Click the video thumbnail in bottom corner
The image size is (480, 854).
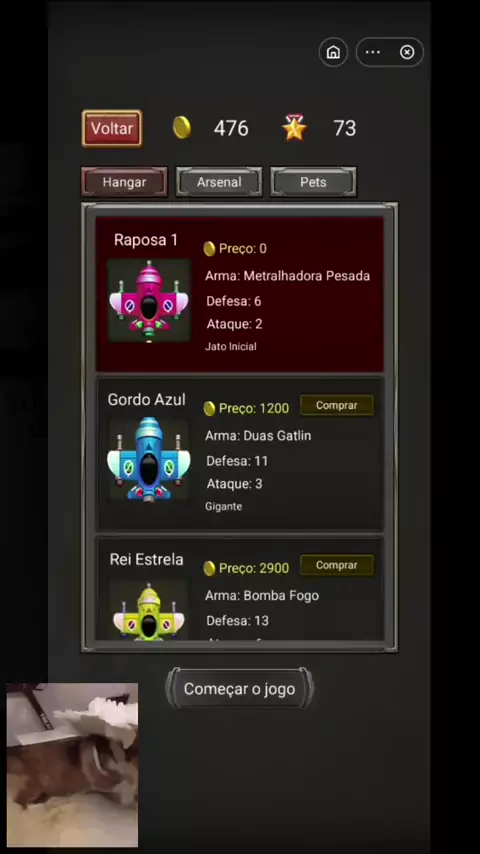(72, 765)
